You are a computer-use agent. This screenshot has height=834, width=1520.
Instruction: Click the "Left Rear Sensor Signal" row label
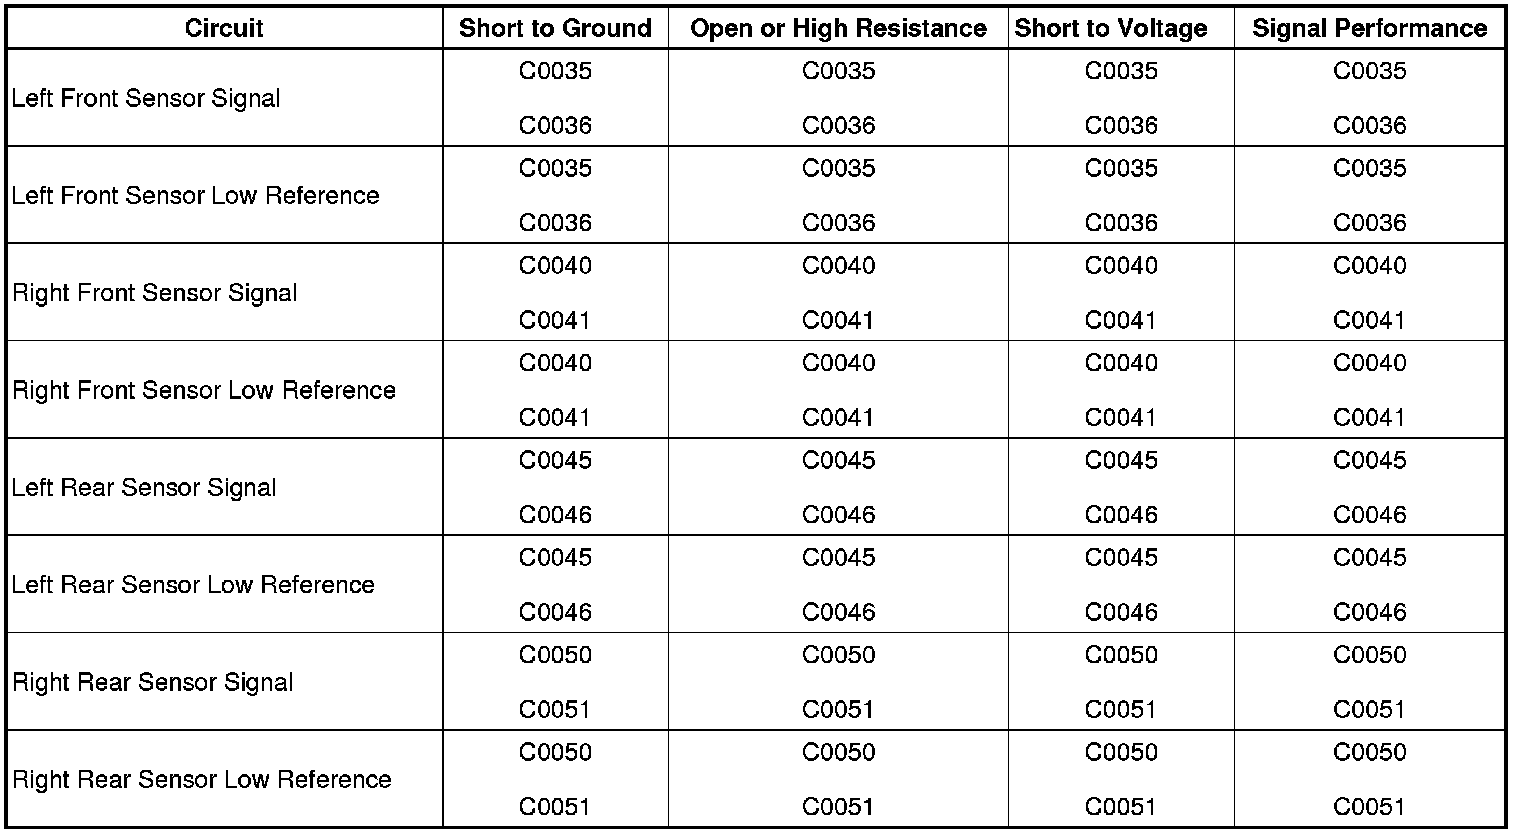144,488
